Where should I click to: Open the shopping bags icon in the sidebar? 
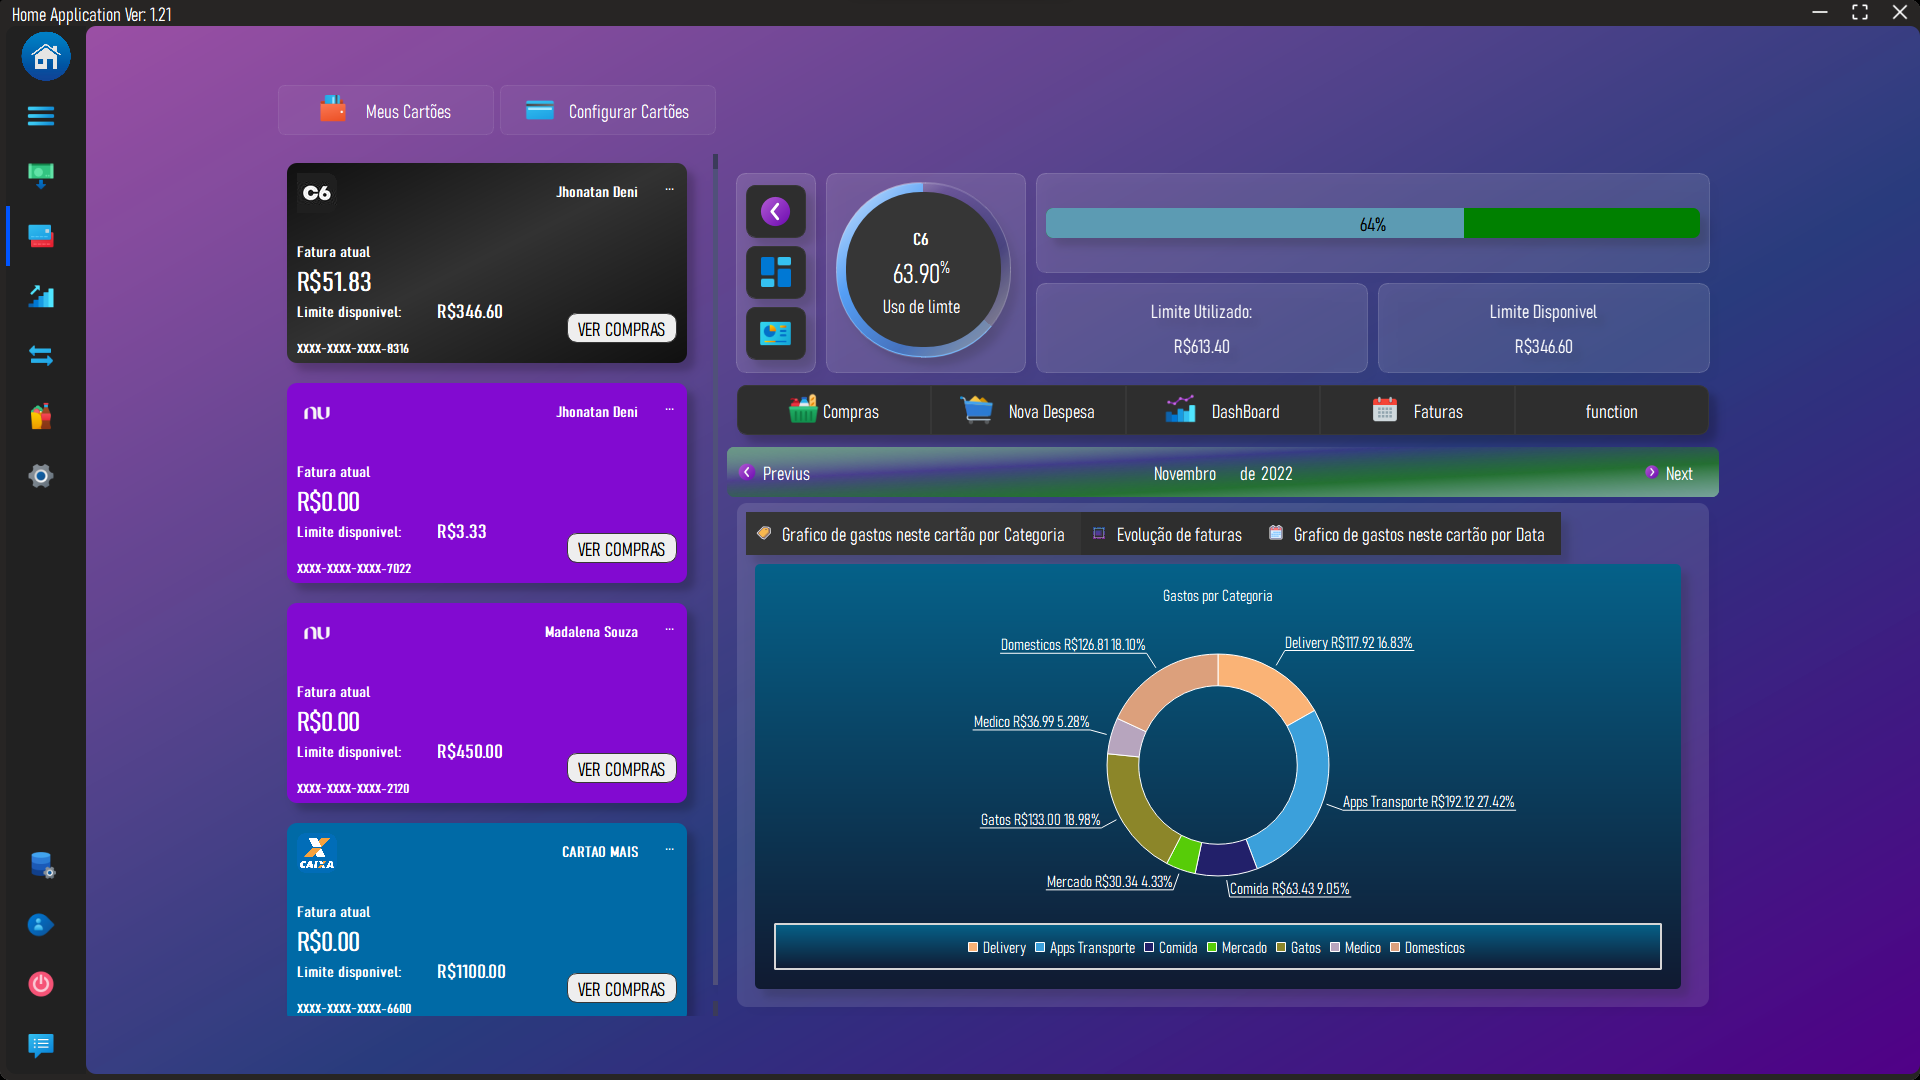pos(41,416)
